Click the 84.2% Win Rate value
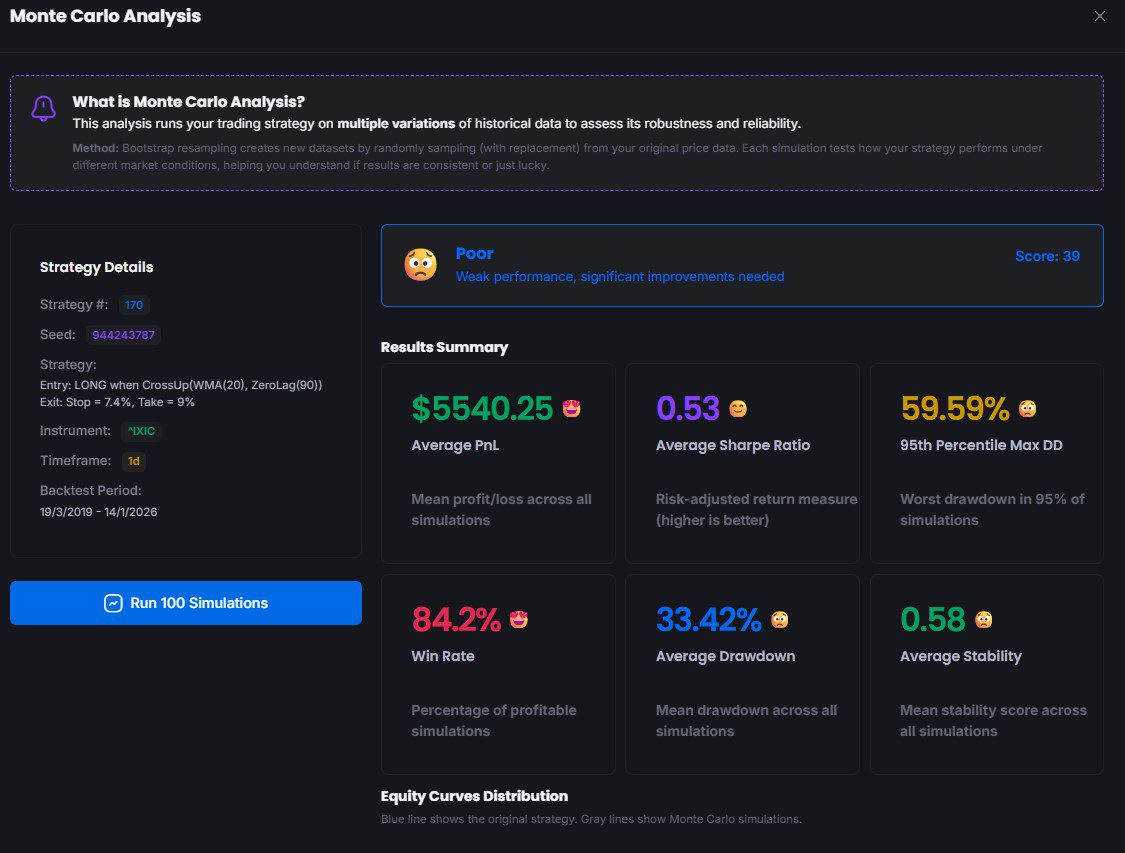1125x853 pixels. coord(456,620)
